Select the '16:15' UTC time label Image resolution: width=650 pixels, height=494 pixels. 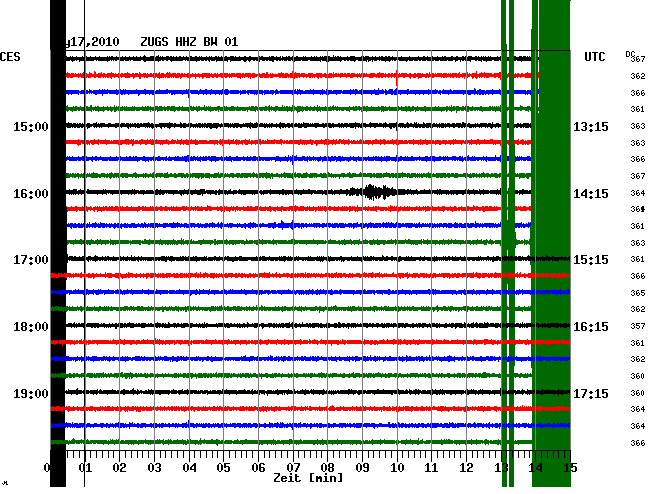(x=591, y=327)
